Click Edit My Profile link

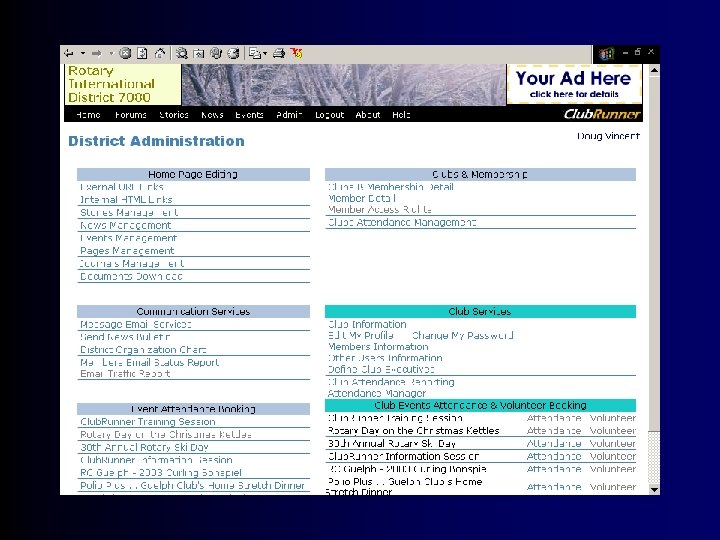(361, 335)
